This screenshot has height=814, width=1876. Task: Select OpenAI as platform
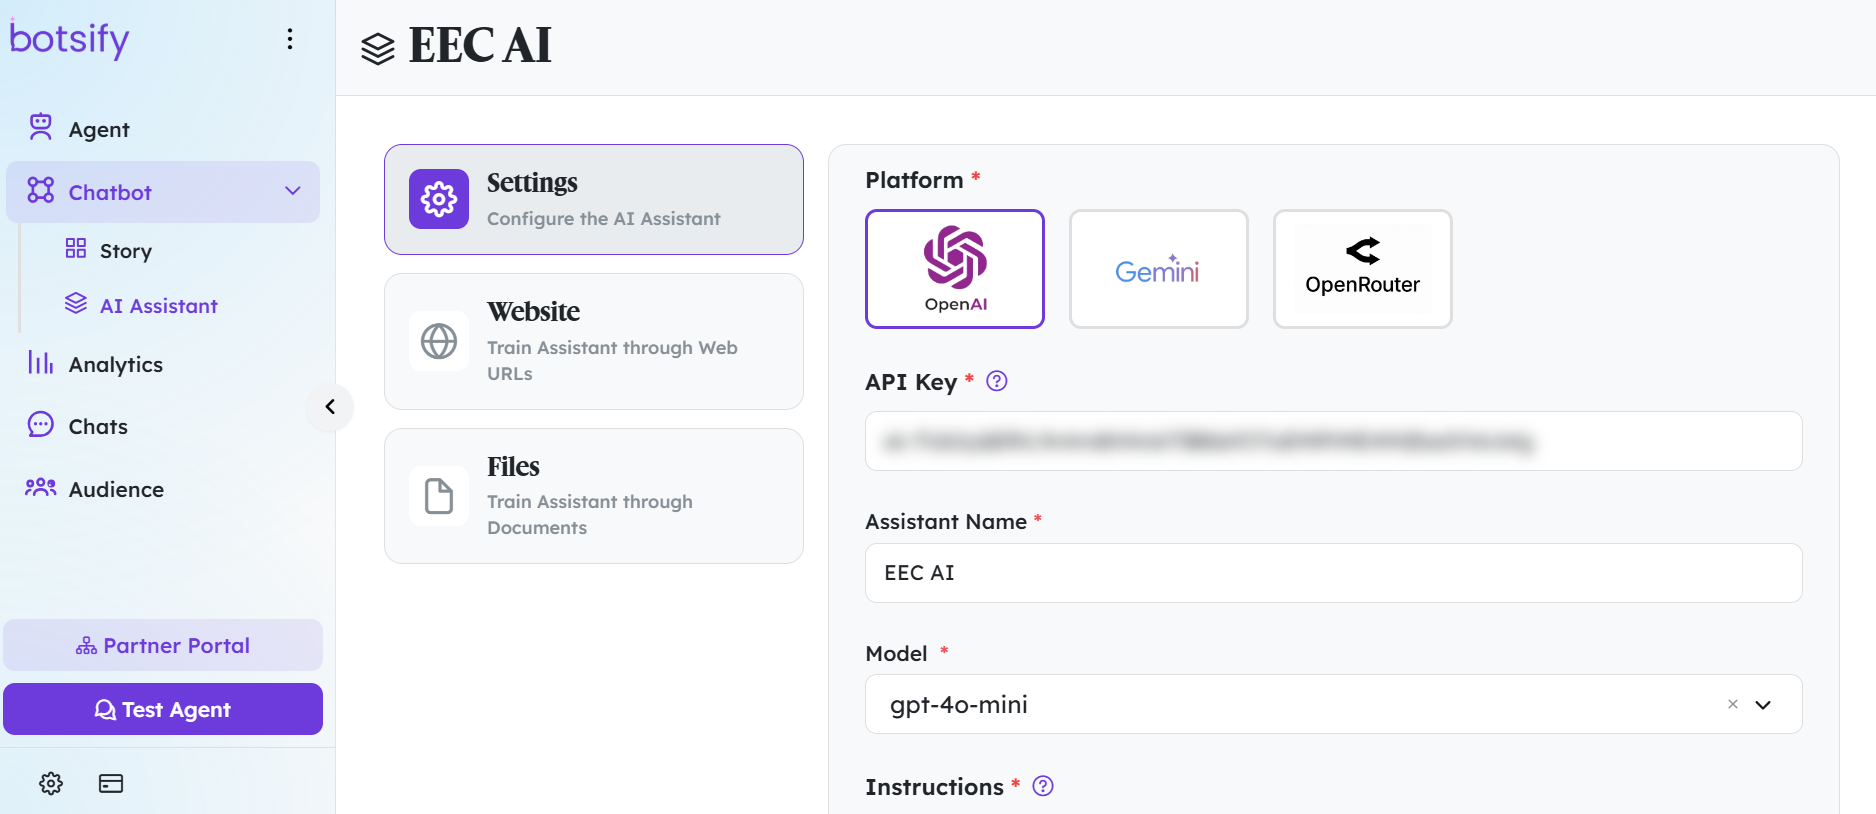coord(955,269)
